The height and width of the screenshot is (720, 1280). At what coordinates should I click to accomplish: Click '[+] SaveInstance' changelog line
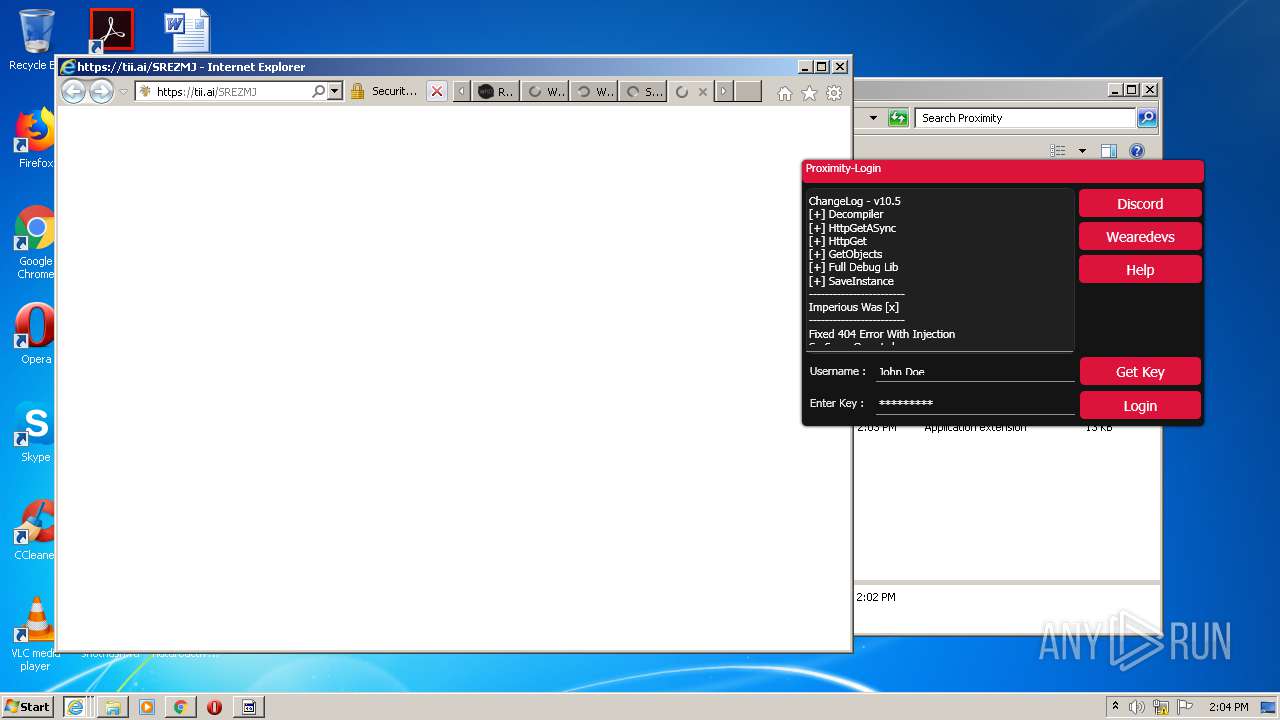pos(851,281)
